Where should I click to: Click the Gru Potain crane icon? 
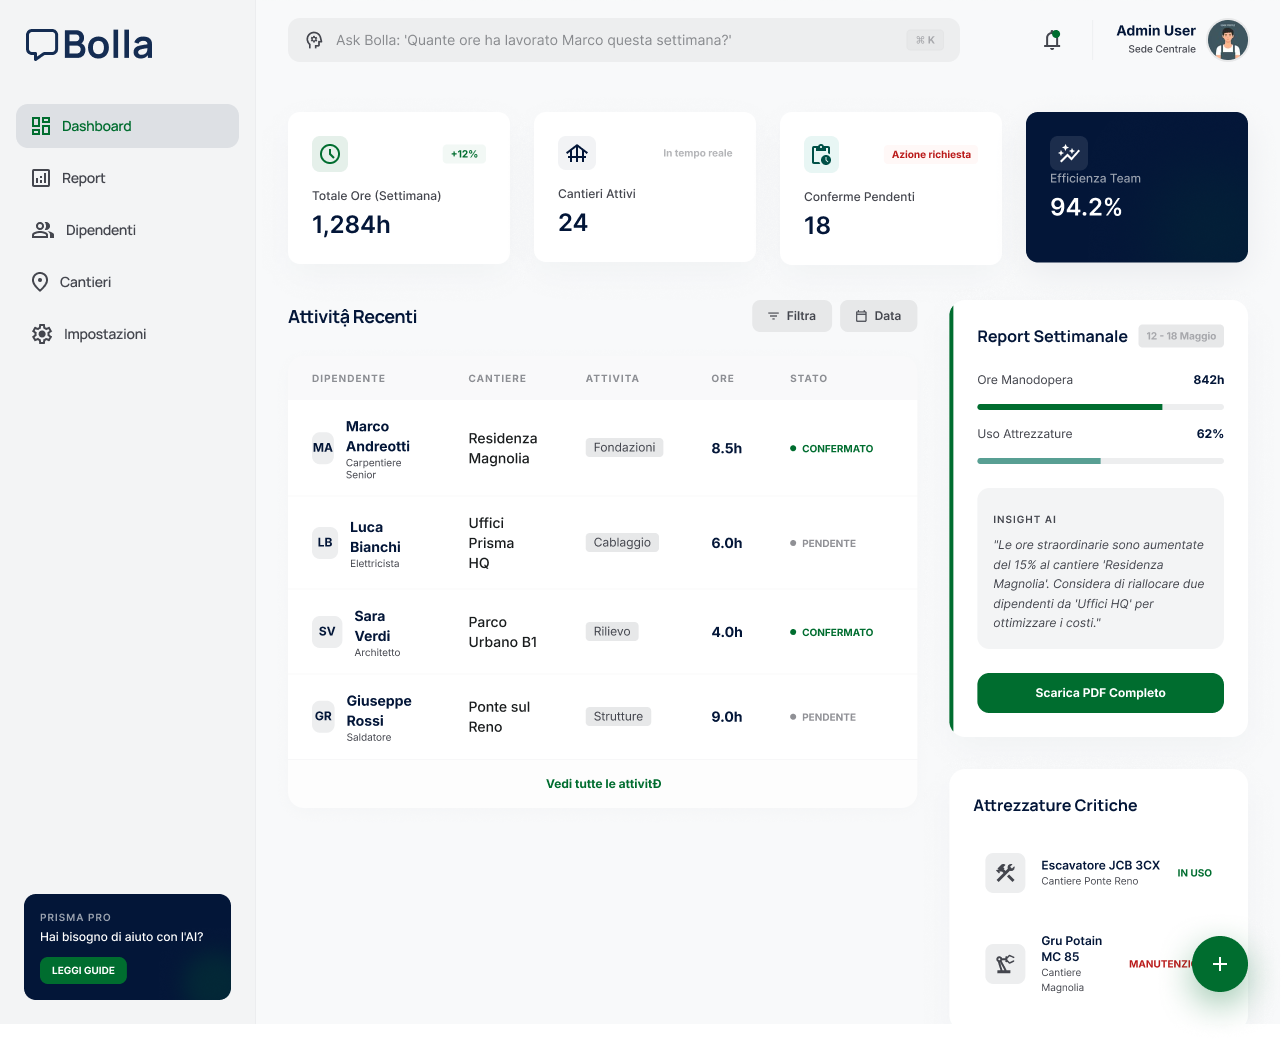point(1005,964)
